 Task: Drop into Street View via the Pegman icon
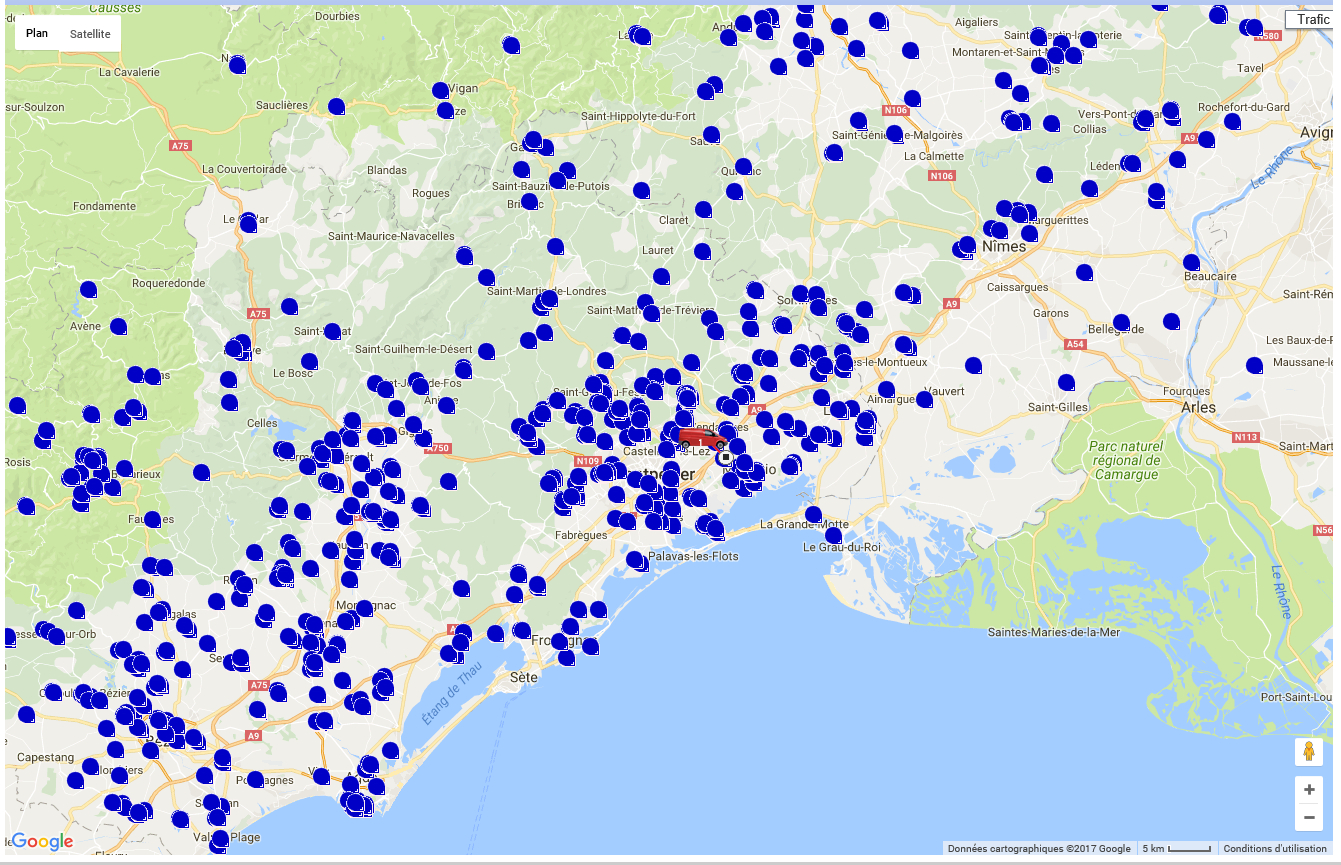click(x=1308, y=752)
